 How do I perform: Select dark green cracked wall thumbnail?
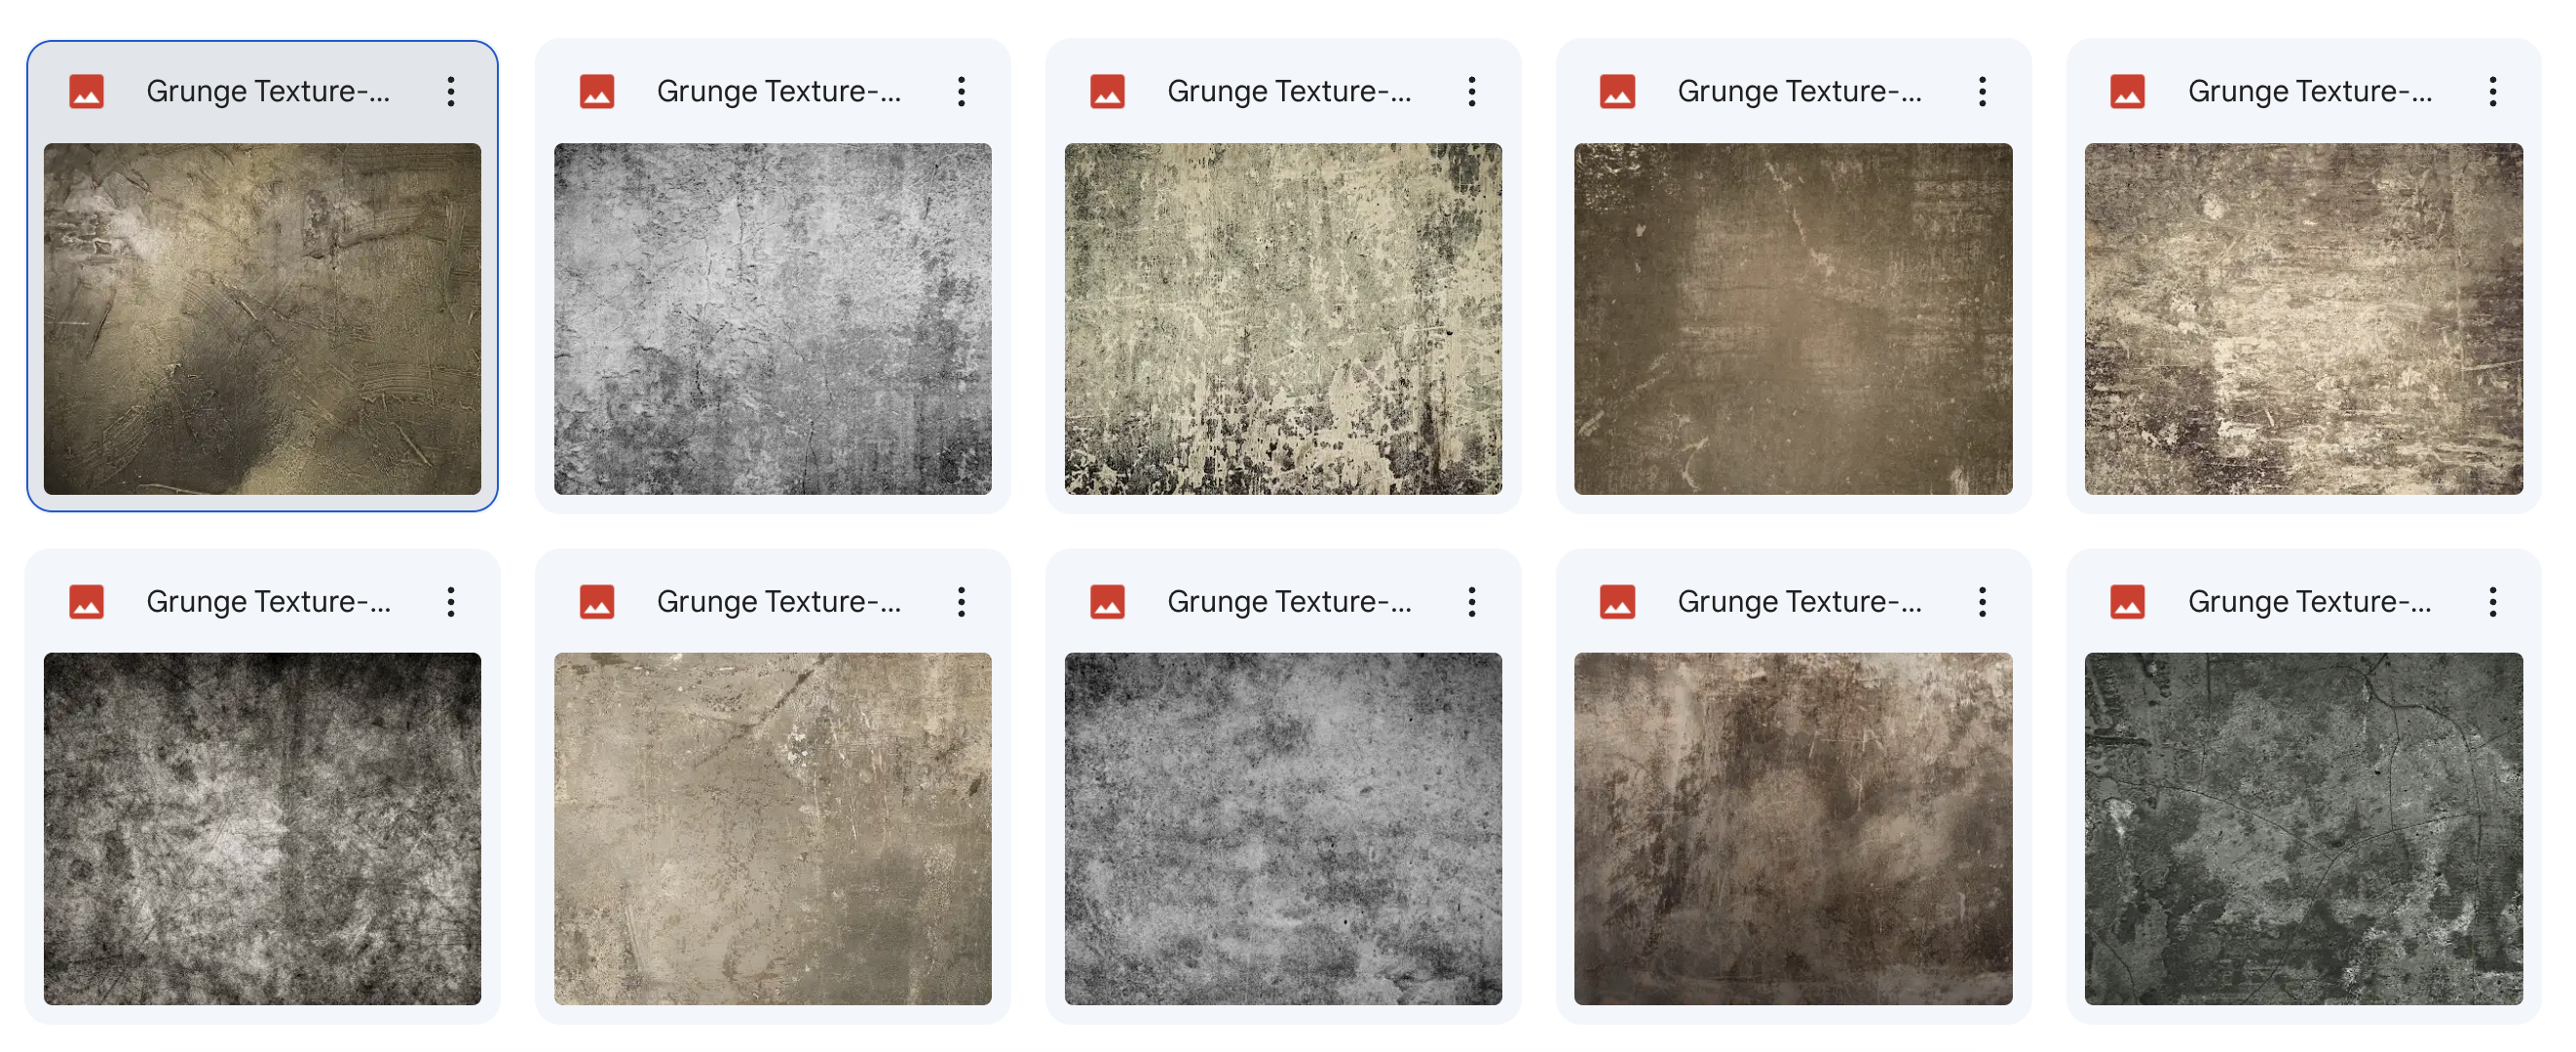[x=2302, y=828]
